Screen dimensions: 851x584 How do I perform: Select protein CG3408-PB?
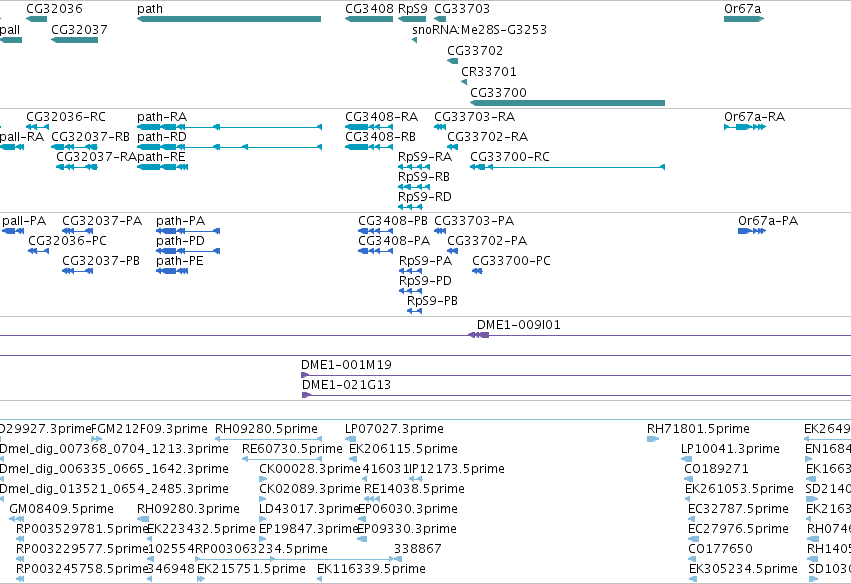[x=376, y=231]
